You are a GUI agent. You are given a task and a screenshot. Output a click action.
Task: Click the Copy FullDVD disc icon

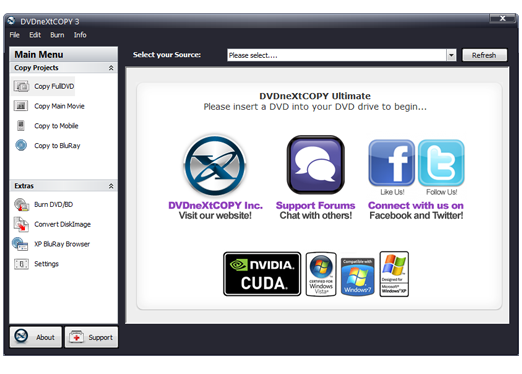point(21,86)
